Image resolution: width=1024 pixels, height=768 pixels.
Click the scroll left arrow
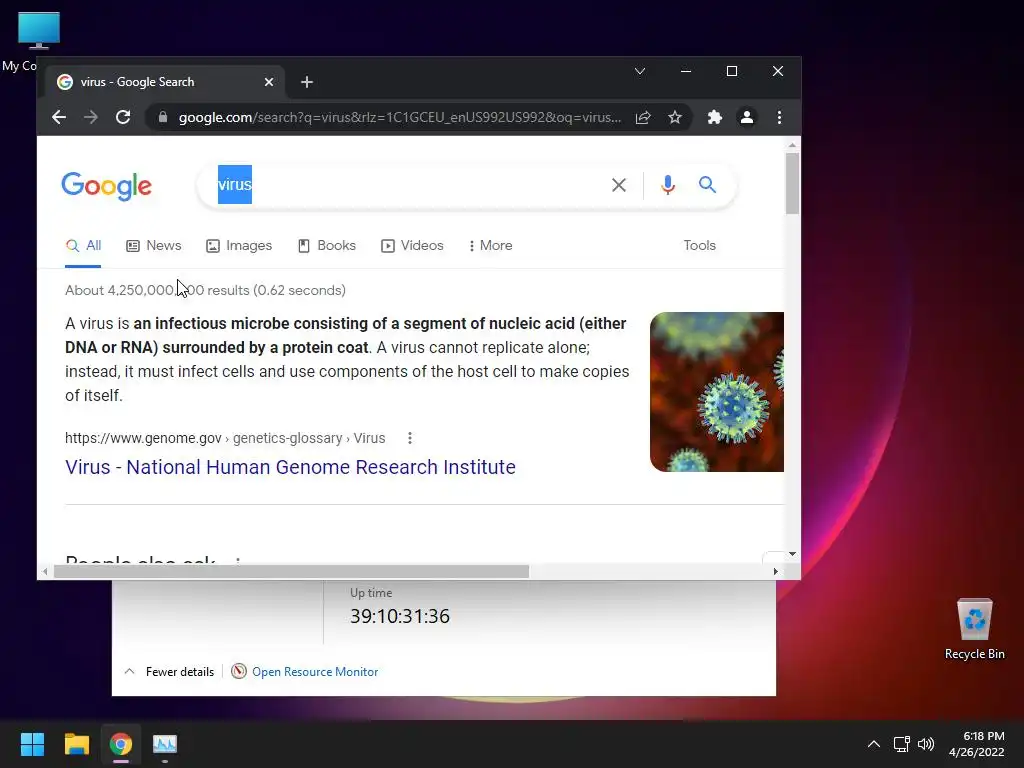pyautogui.click(x=44, y=571)
